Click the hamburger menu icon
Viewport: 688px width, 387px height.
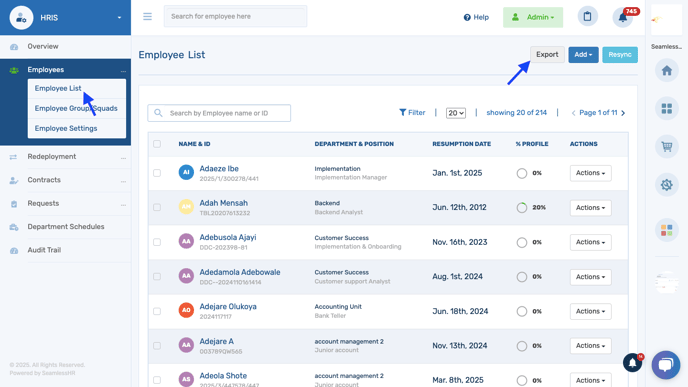pyautogui.click(x=147, y=17)
